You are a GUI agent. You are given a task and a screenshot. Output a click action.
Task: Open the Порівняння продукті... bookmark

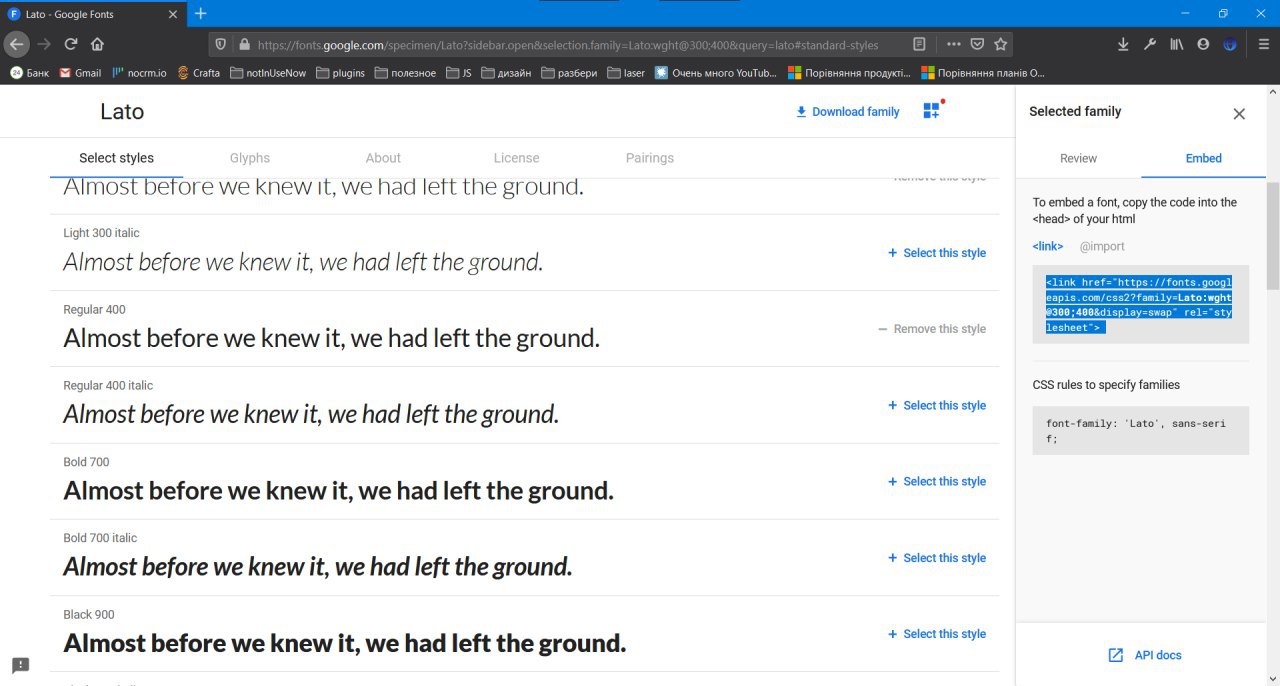point(849,73)
